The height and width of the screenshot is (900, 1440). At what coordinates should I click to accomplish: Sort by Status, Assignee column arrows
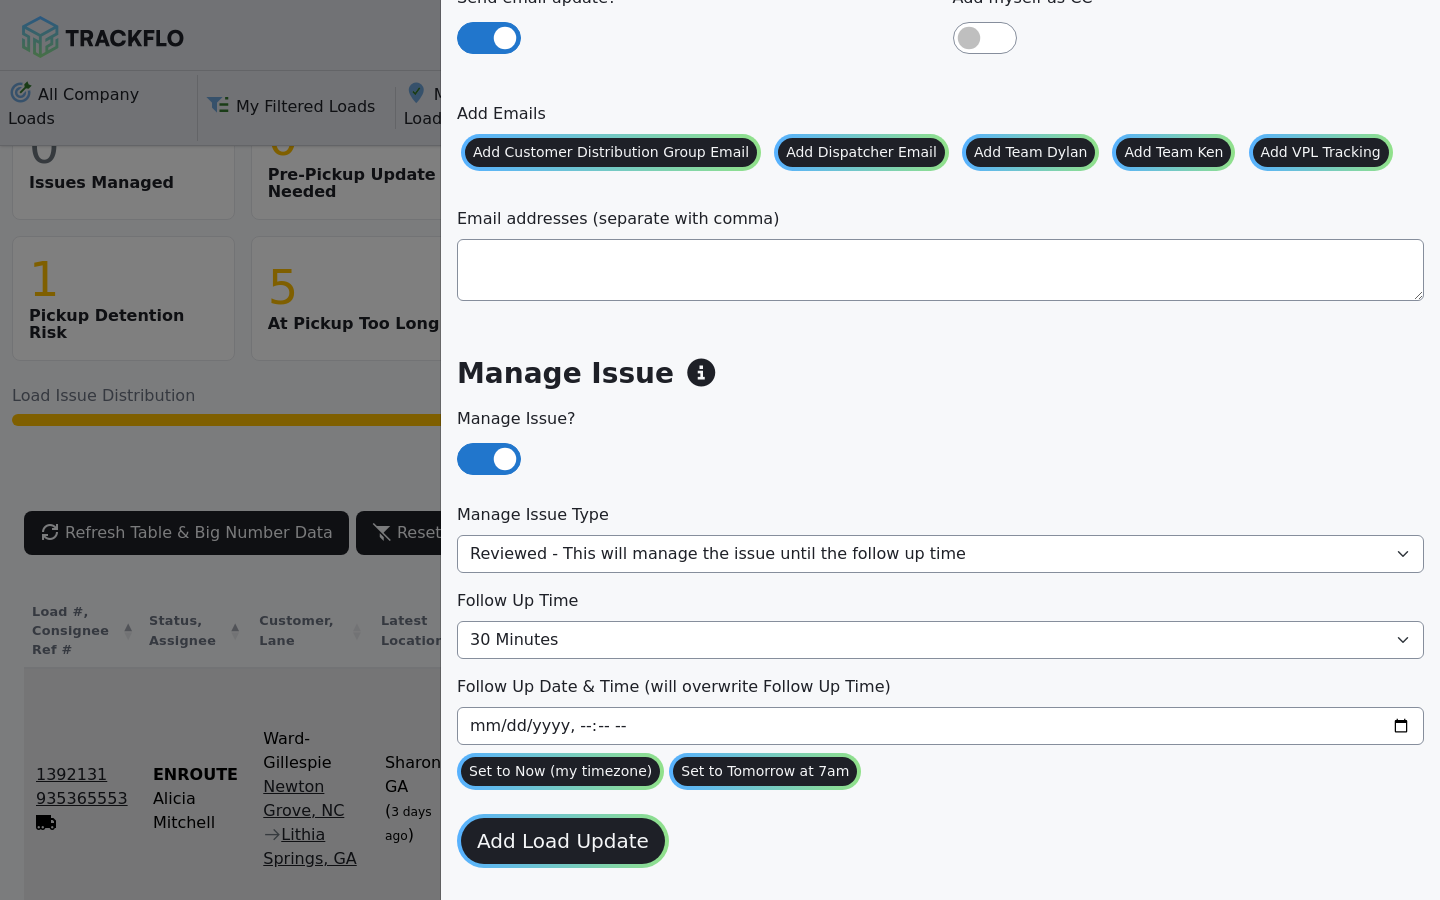[x=235, y=631]
